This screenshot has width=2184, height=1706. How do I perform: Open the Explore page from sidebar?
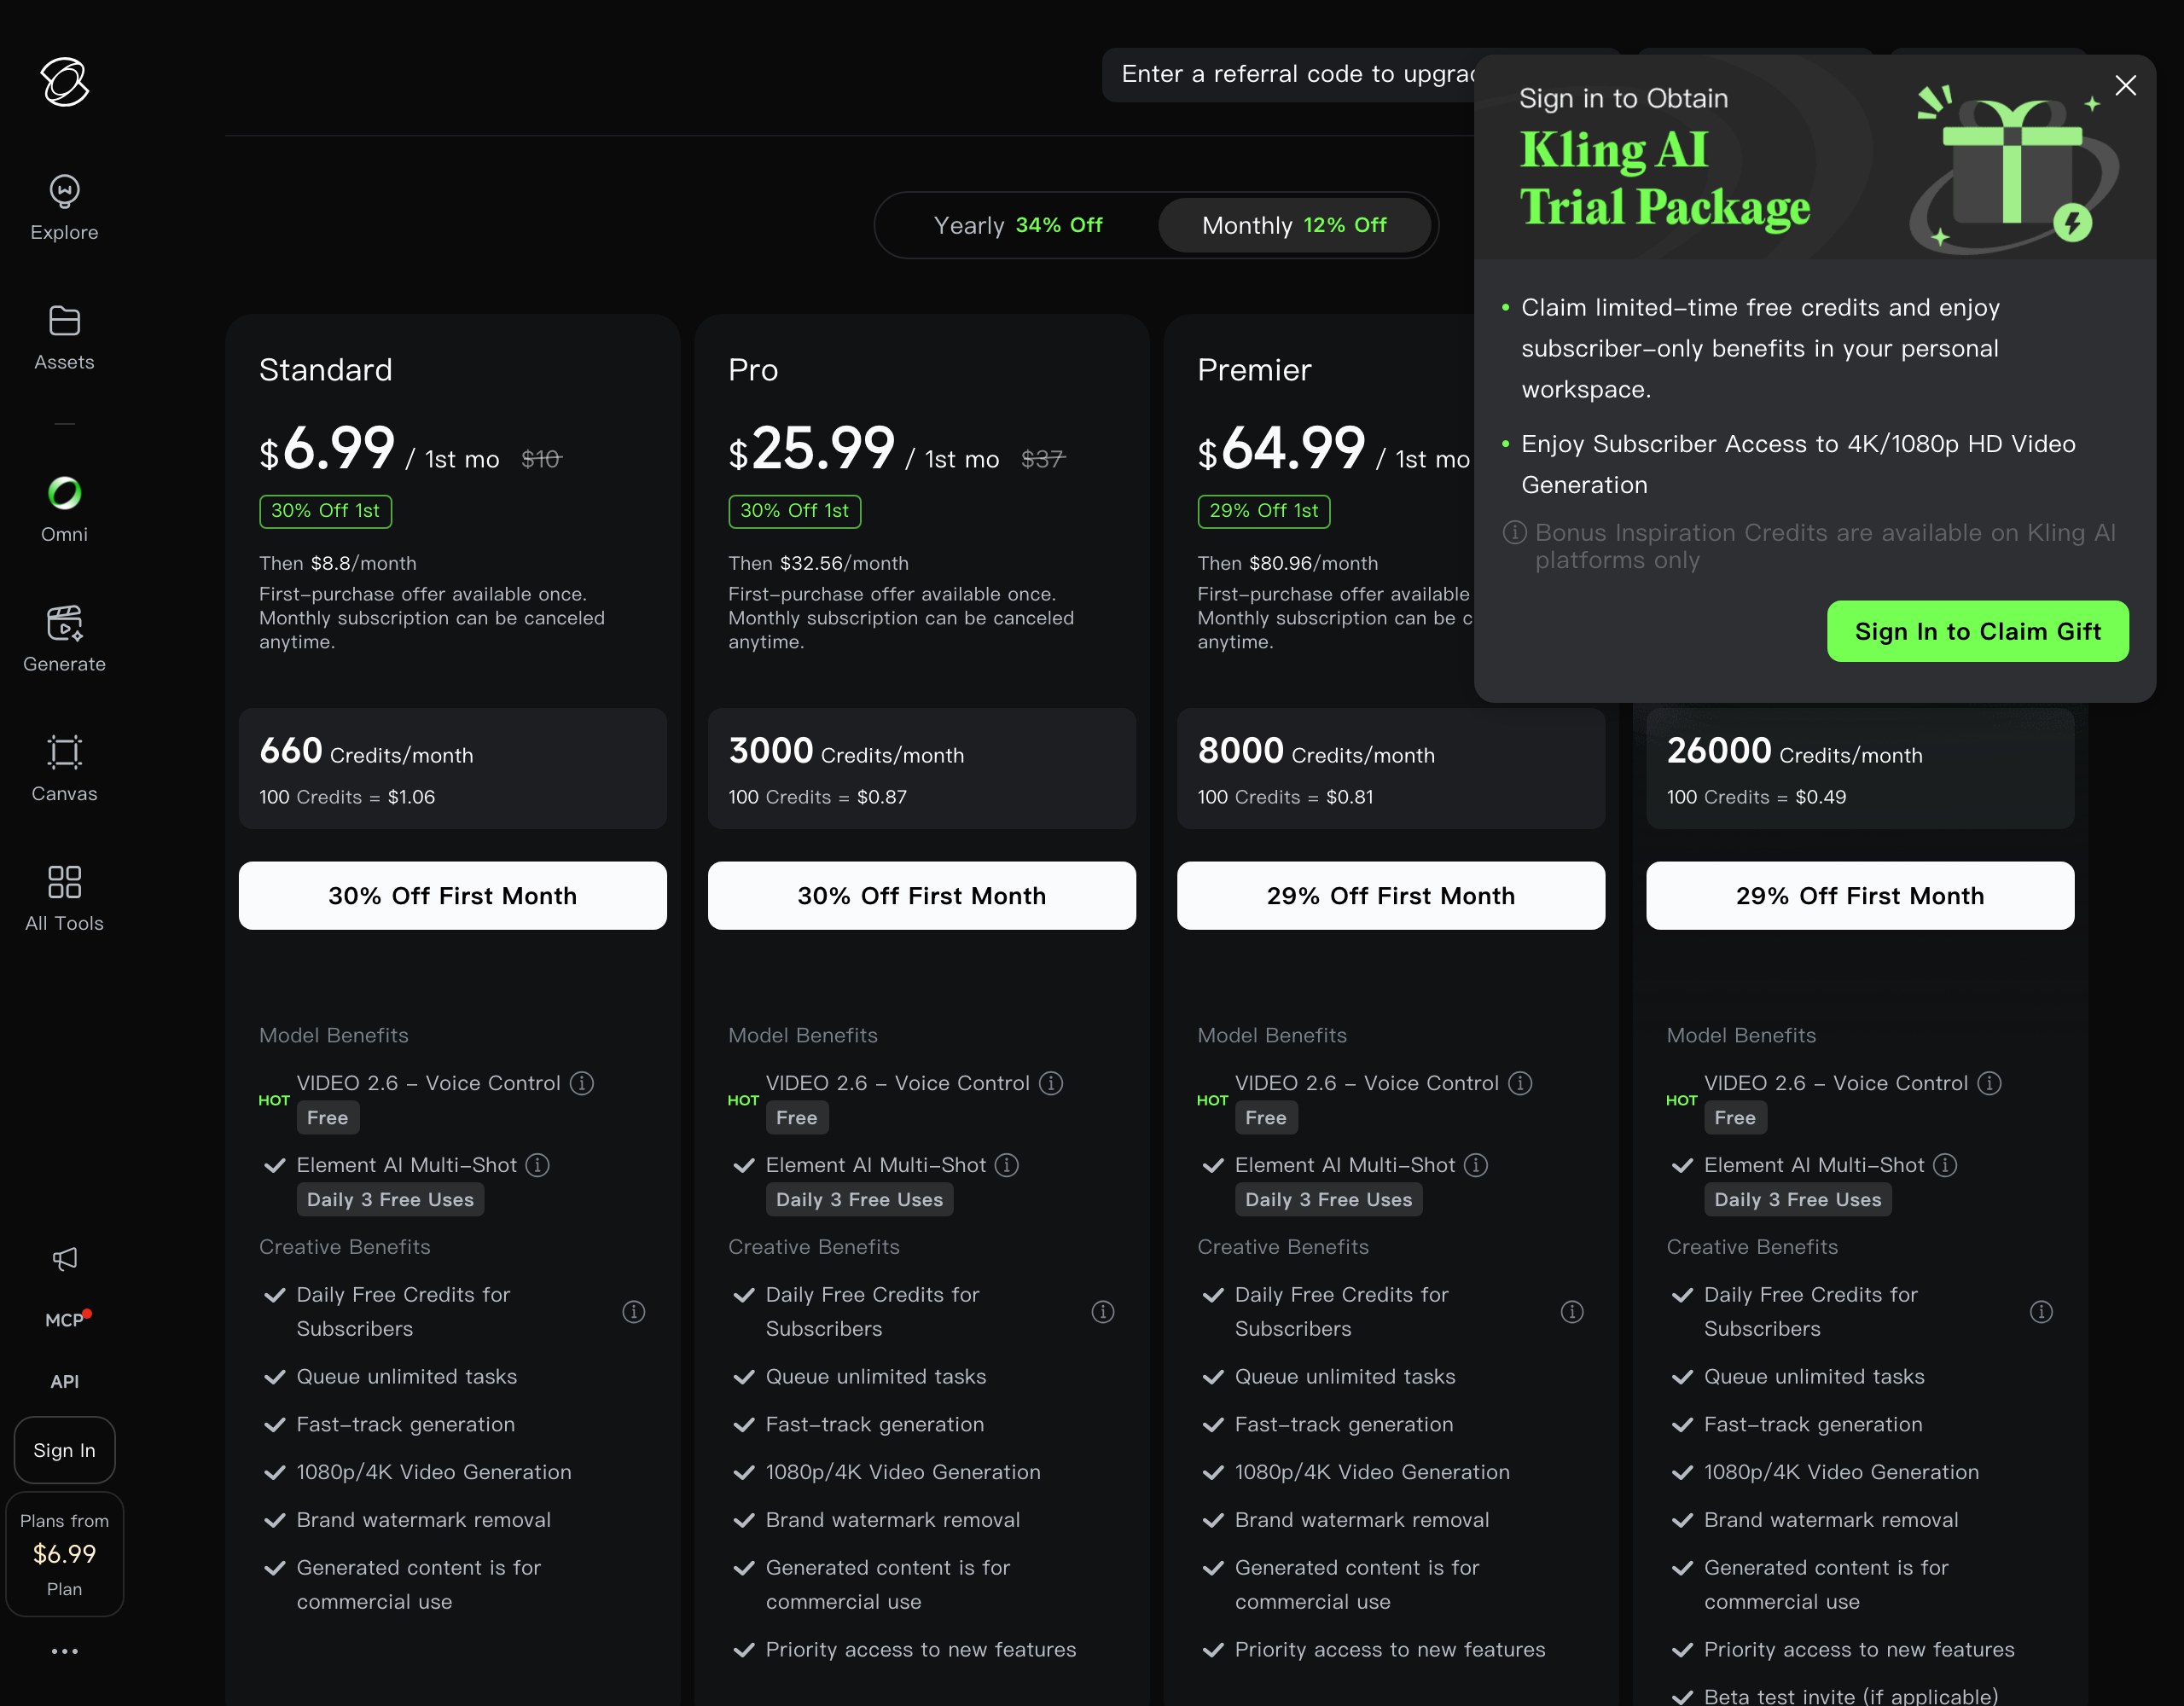pos(64,208)
